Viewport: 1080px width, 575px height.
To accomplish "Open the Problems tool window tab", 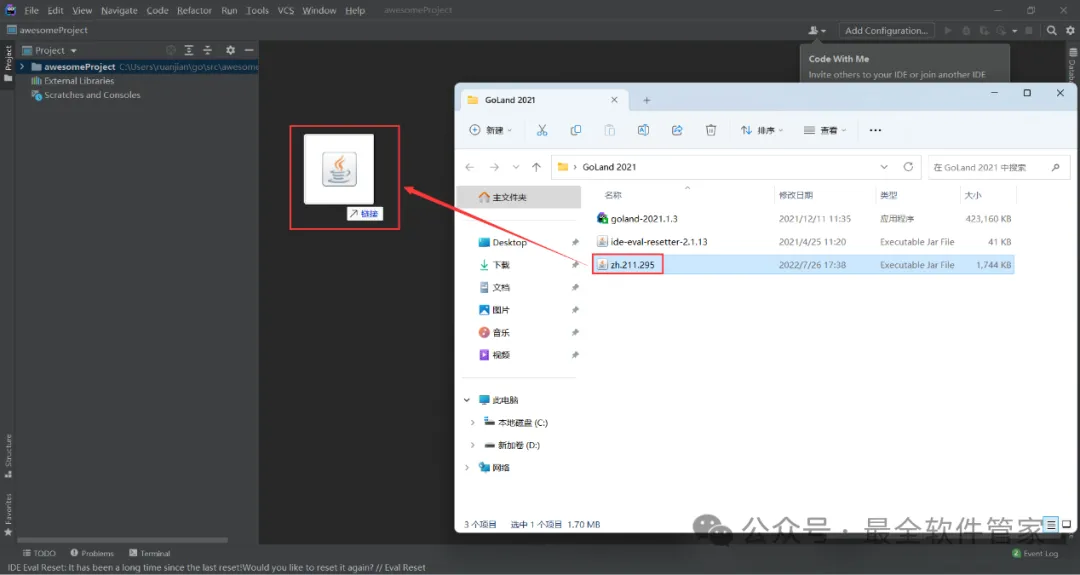I will pyautogui.click(x=92, y=553).
